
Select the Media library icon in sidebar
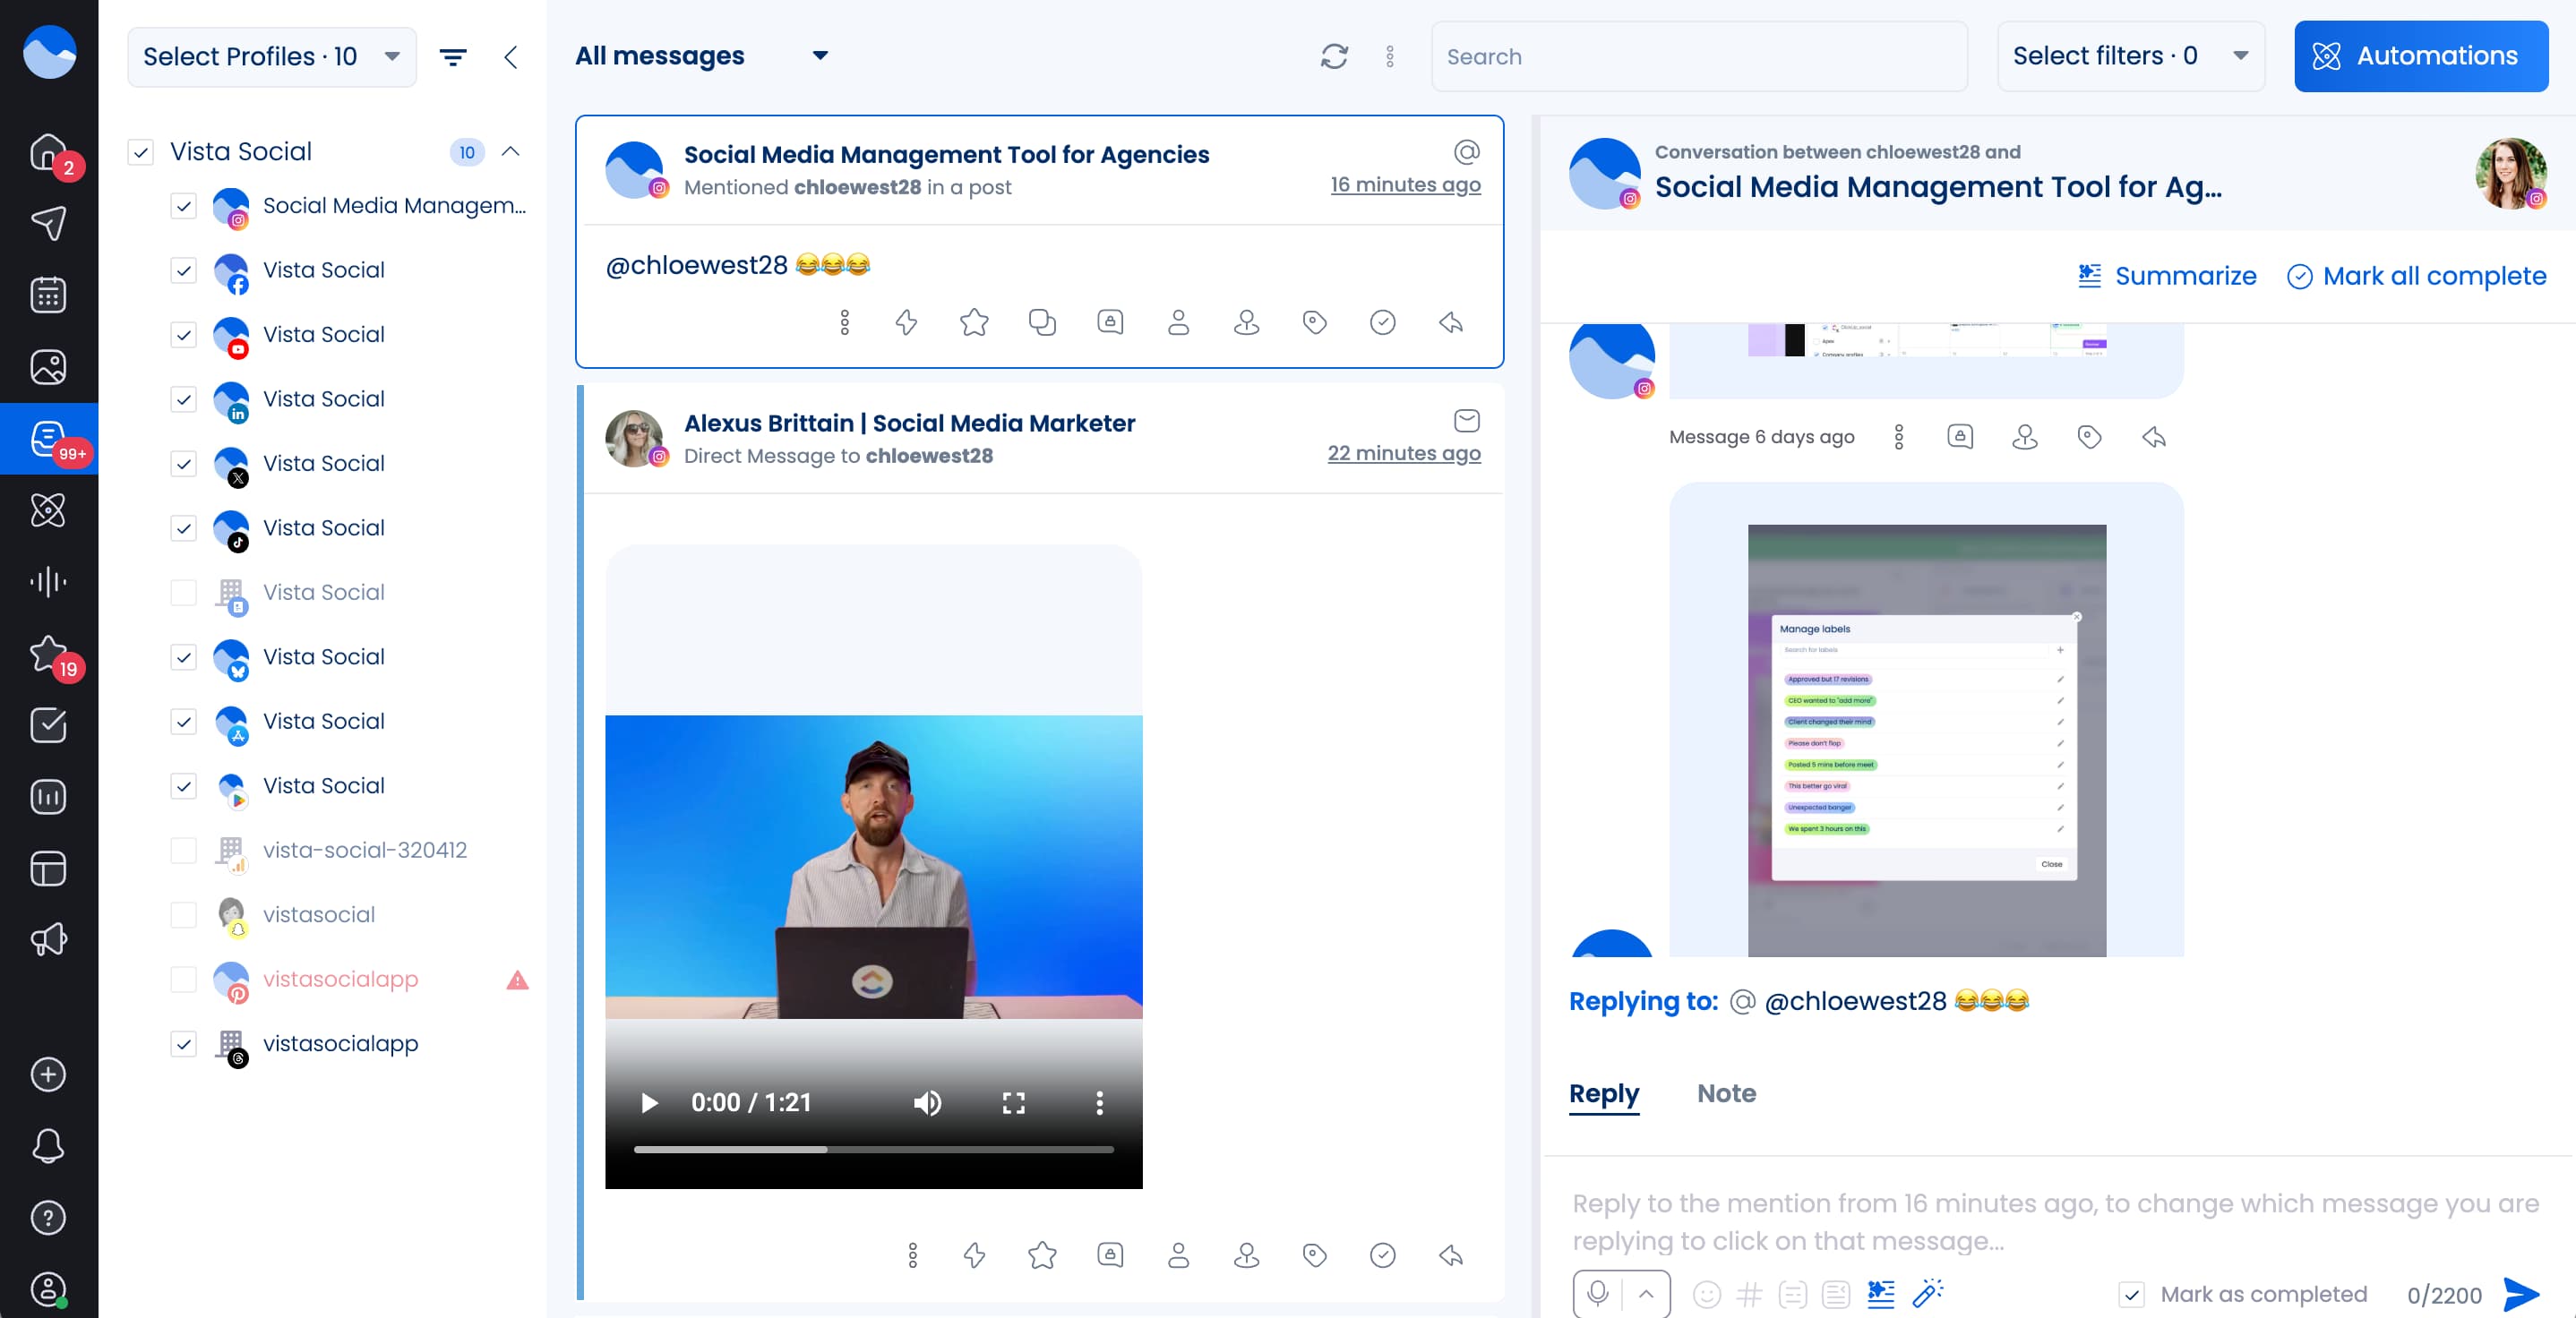pos(48,366)
